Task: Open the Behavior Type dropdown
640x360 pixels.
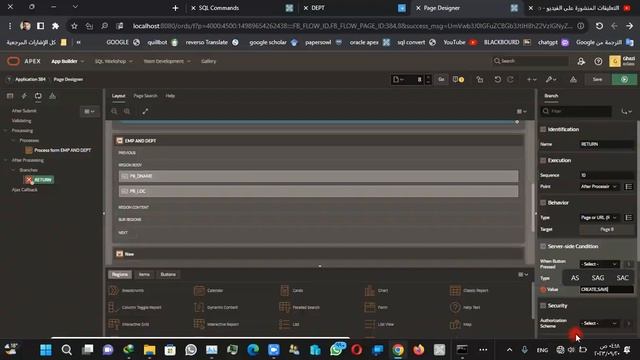Action: (599, 218)
